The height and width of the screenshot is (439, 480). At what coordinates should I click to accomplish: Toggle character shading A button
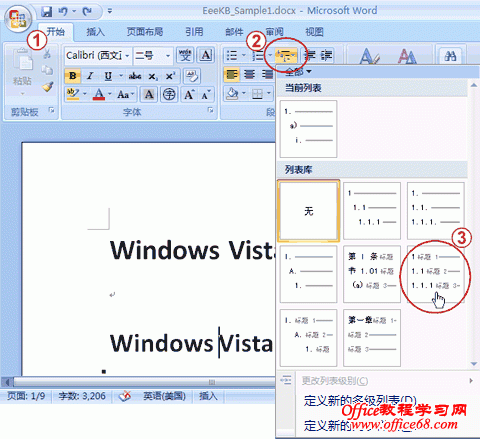[149, 94]
